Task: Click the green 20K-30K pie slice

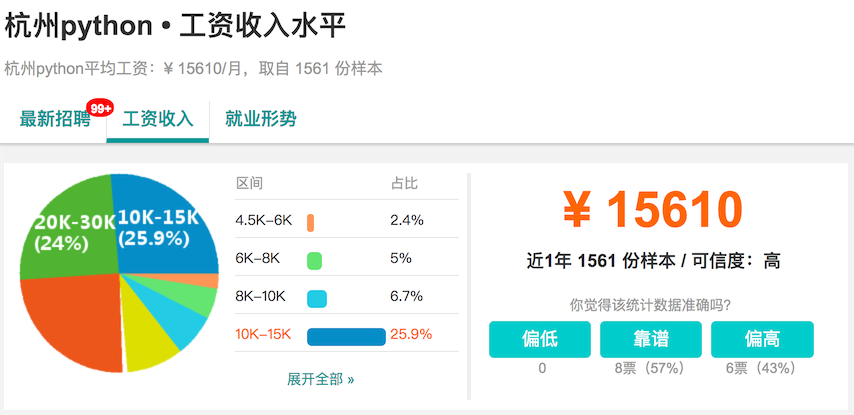Action: click(x=72, y=230)
